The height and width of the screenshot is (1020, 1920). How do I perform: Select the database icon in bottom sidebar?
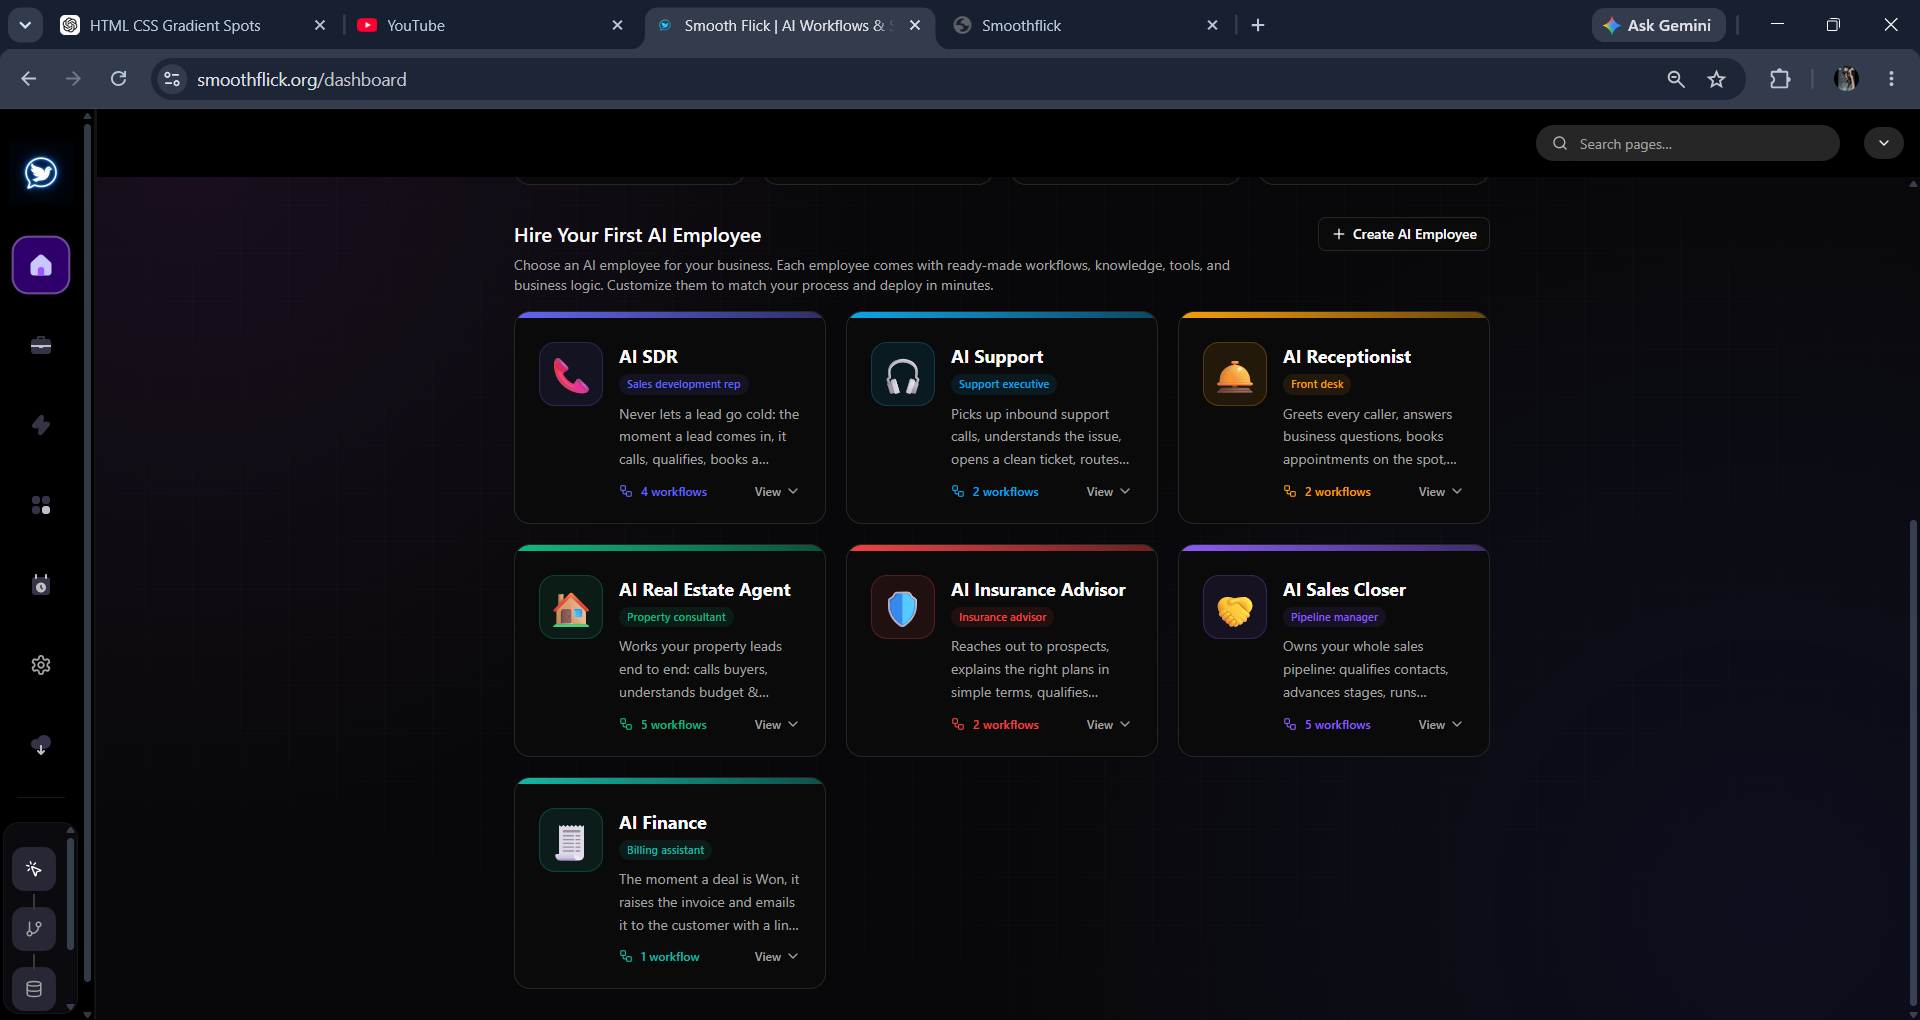[x=34, y=989]
